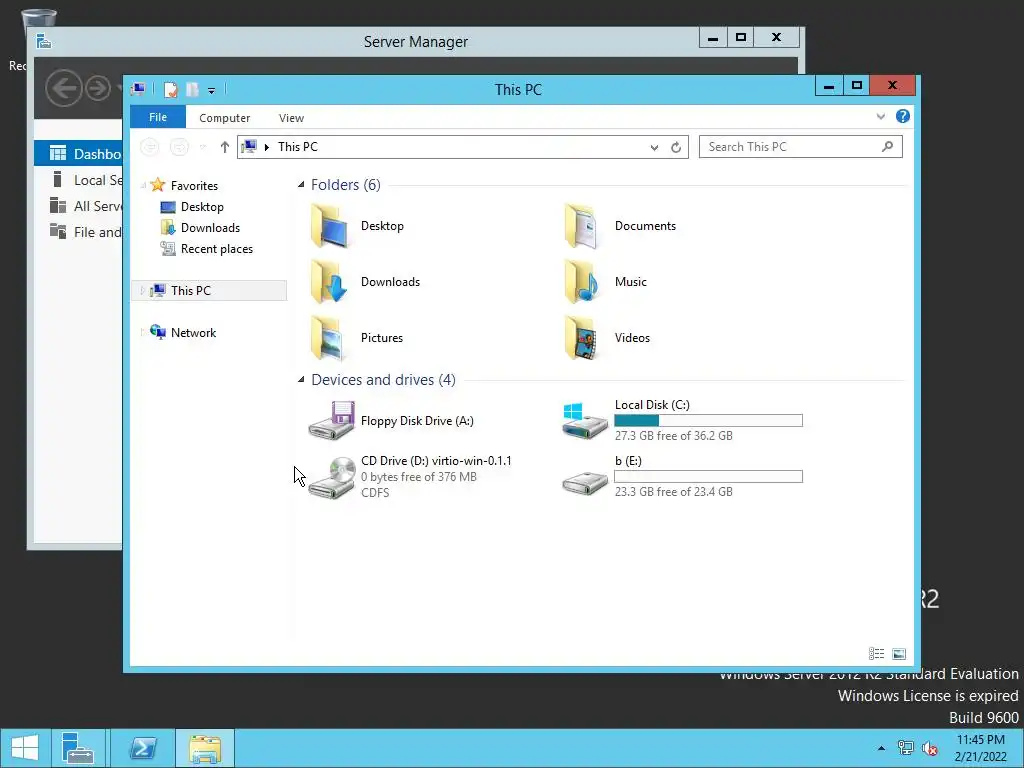Open the address bar history dropdown

point(654,148)
